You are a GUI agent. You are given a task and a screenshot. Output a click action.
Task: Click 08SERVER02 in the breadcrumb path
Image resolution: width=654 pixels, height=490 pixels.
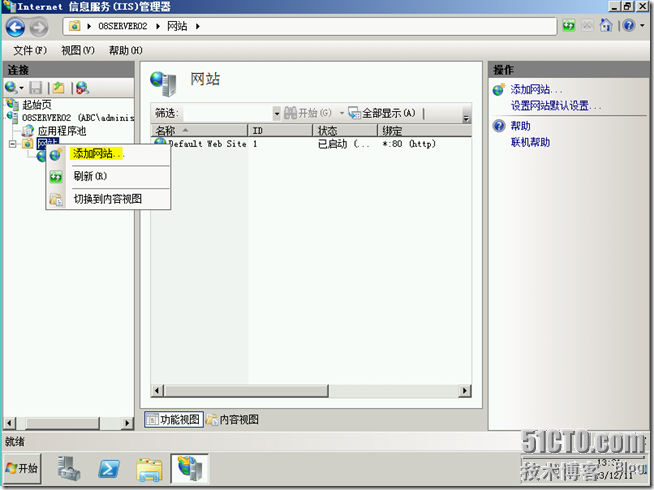coord(123,26)
